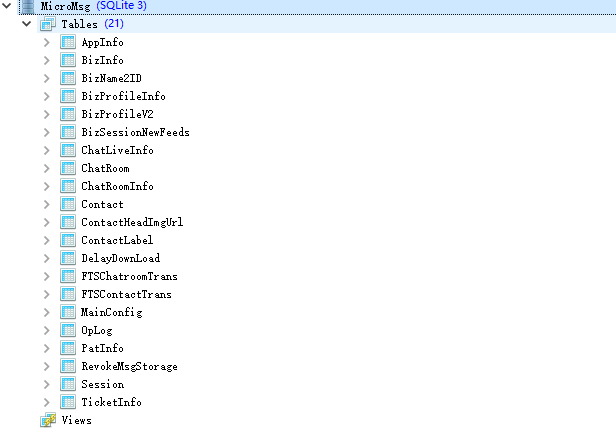Click the Session table icon

[68, 384]
